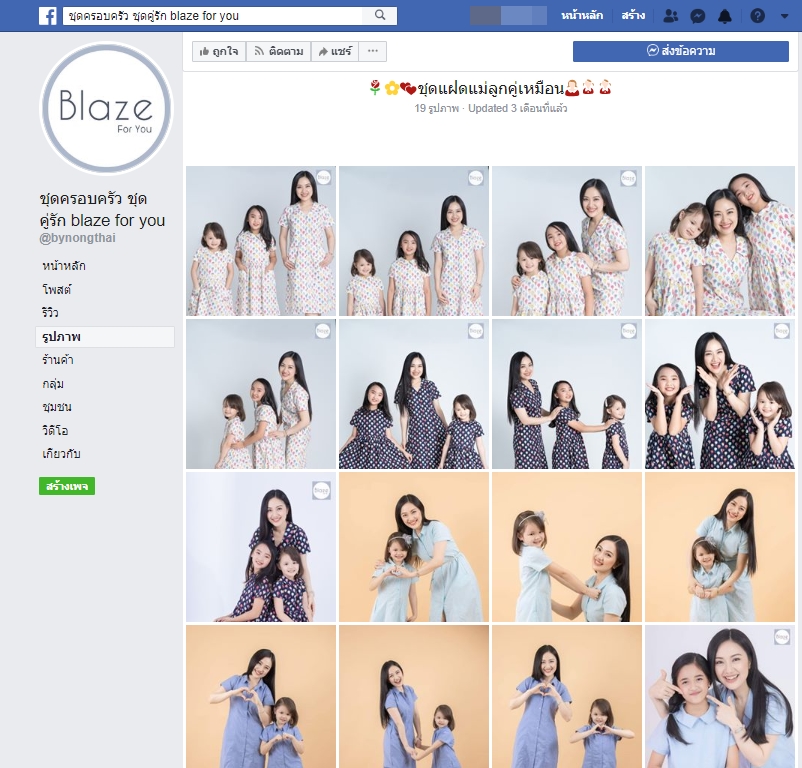Select รูปภาพ in the left sidebar
Viewport: 802px width, 768px height.
62,337
